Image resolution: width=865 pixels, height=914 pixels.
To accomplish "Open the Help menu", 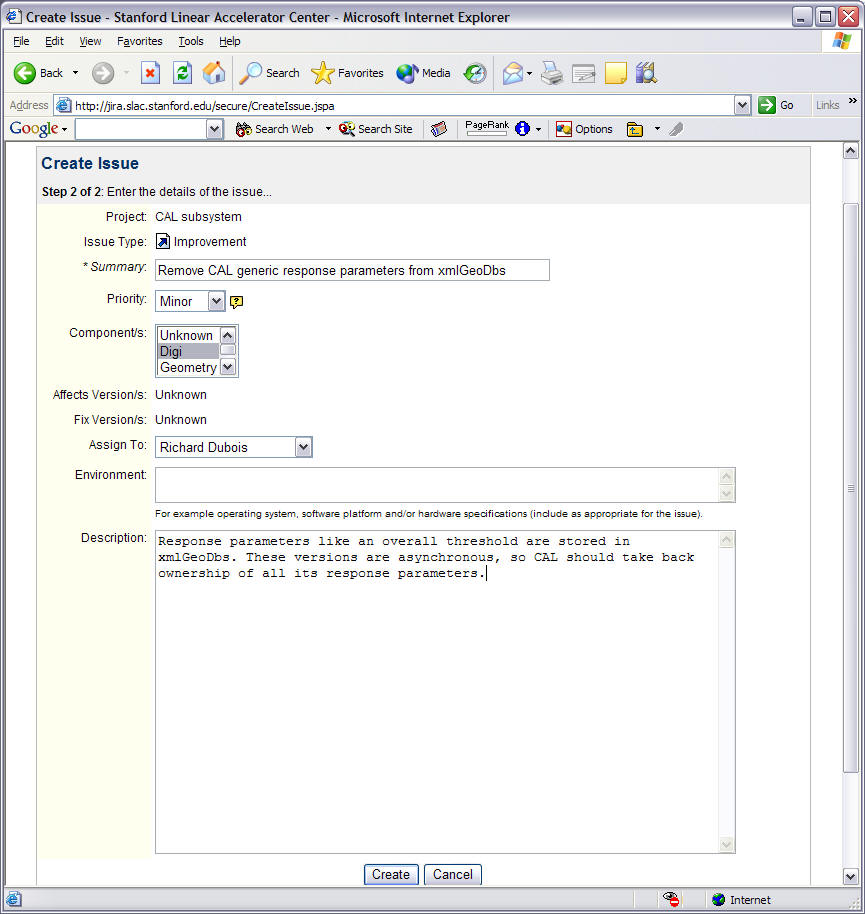I will (230, 41).
